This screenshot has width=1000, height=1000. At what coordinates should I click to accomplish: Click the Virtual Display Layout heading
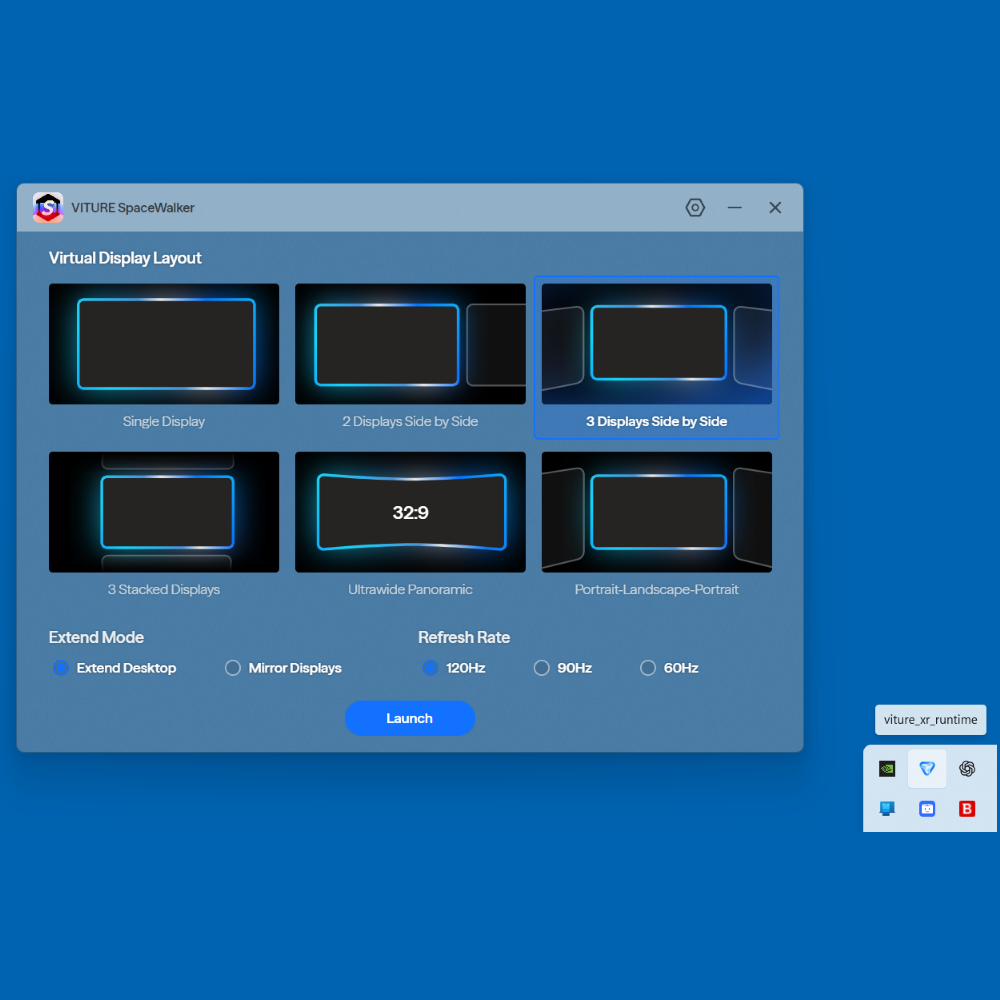coord(125,258)
